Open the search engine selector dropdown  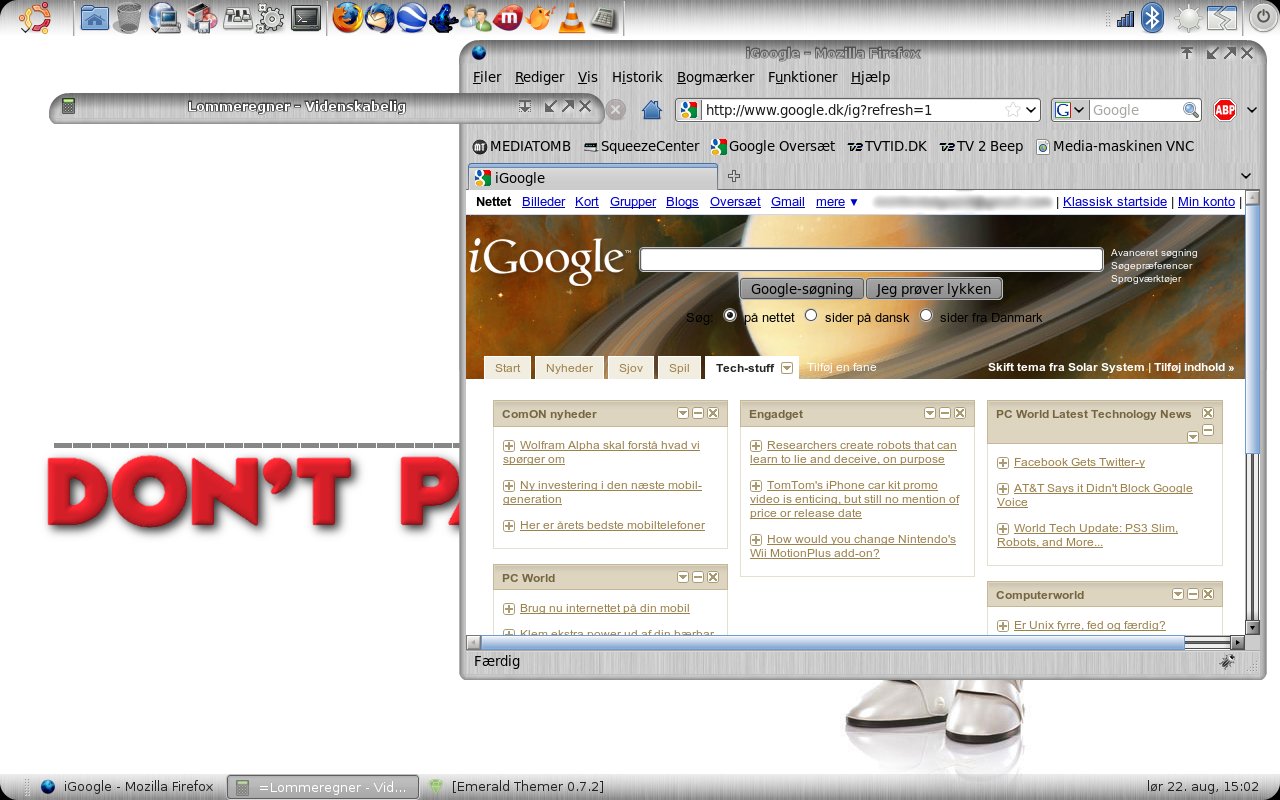pos(1069,110)
